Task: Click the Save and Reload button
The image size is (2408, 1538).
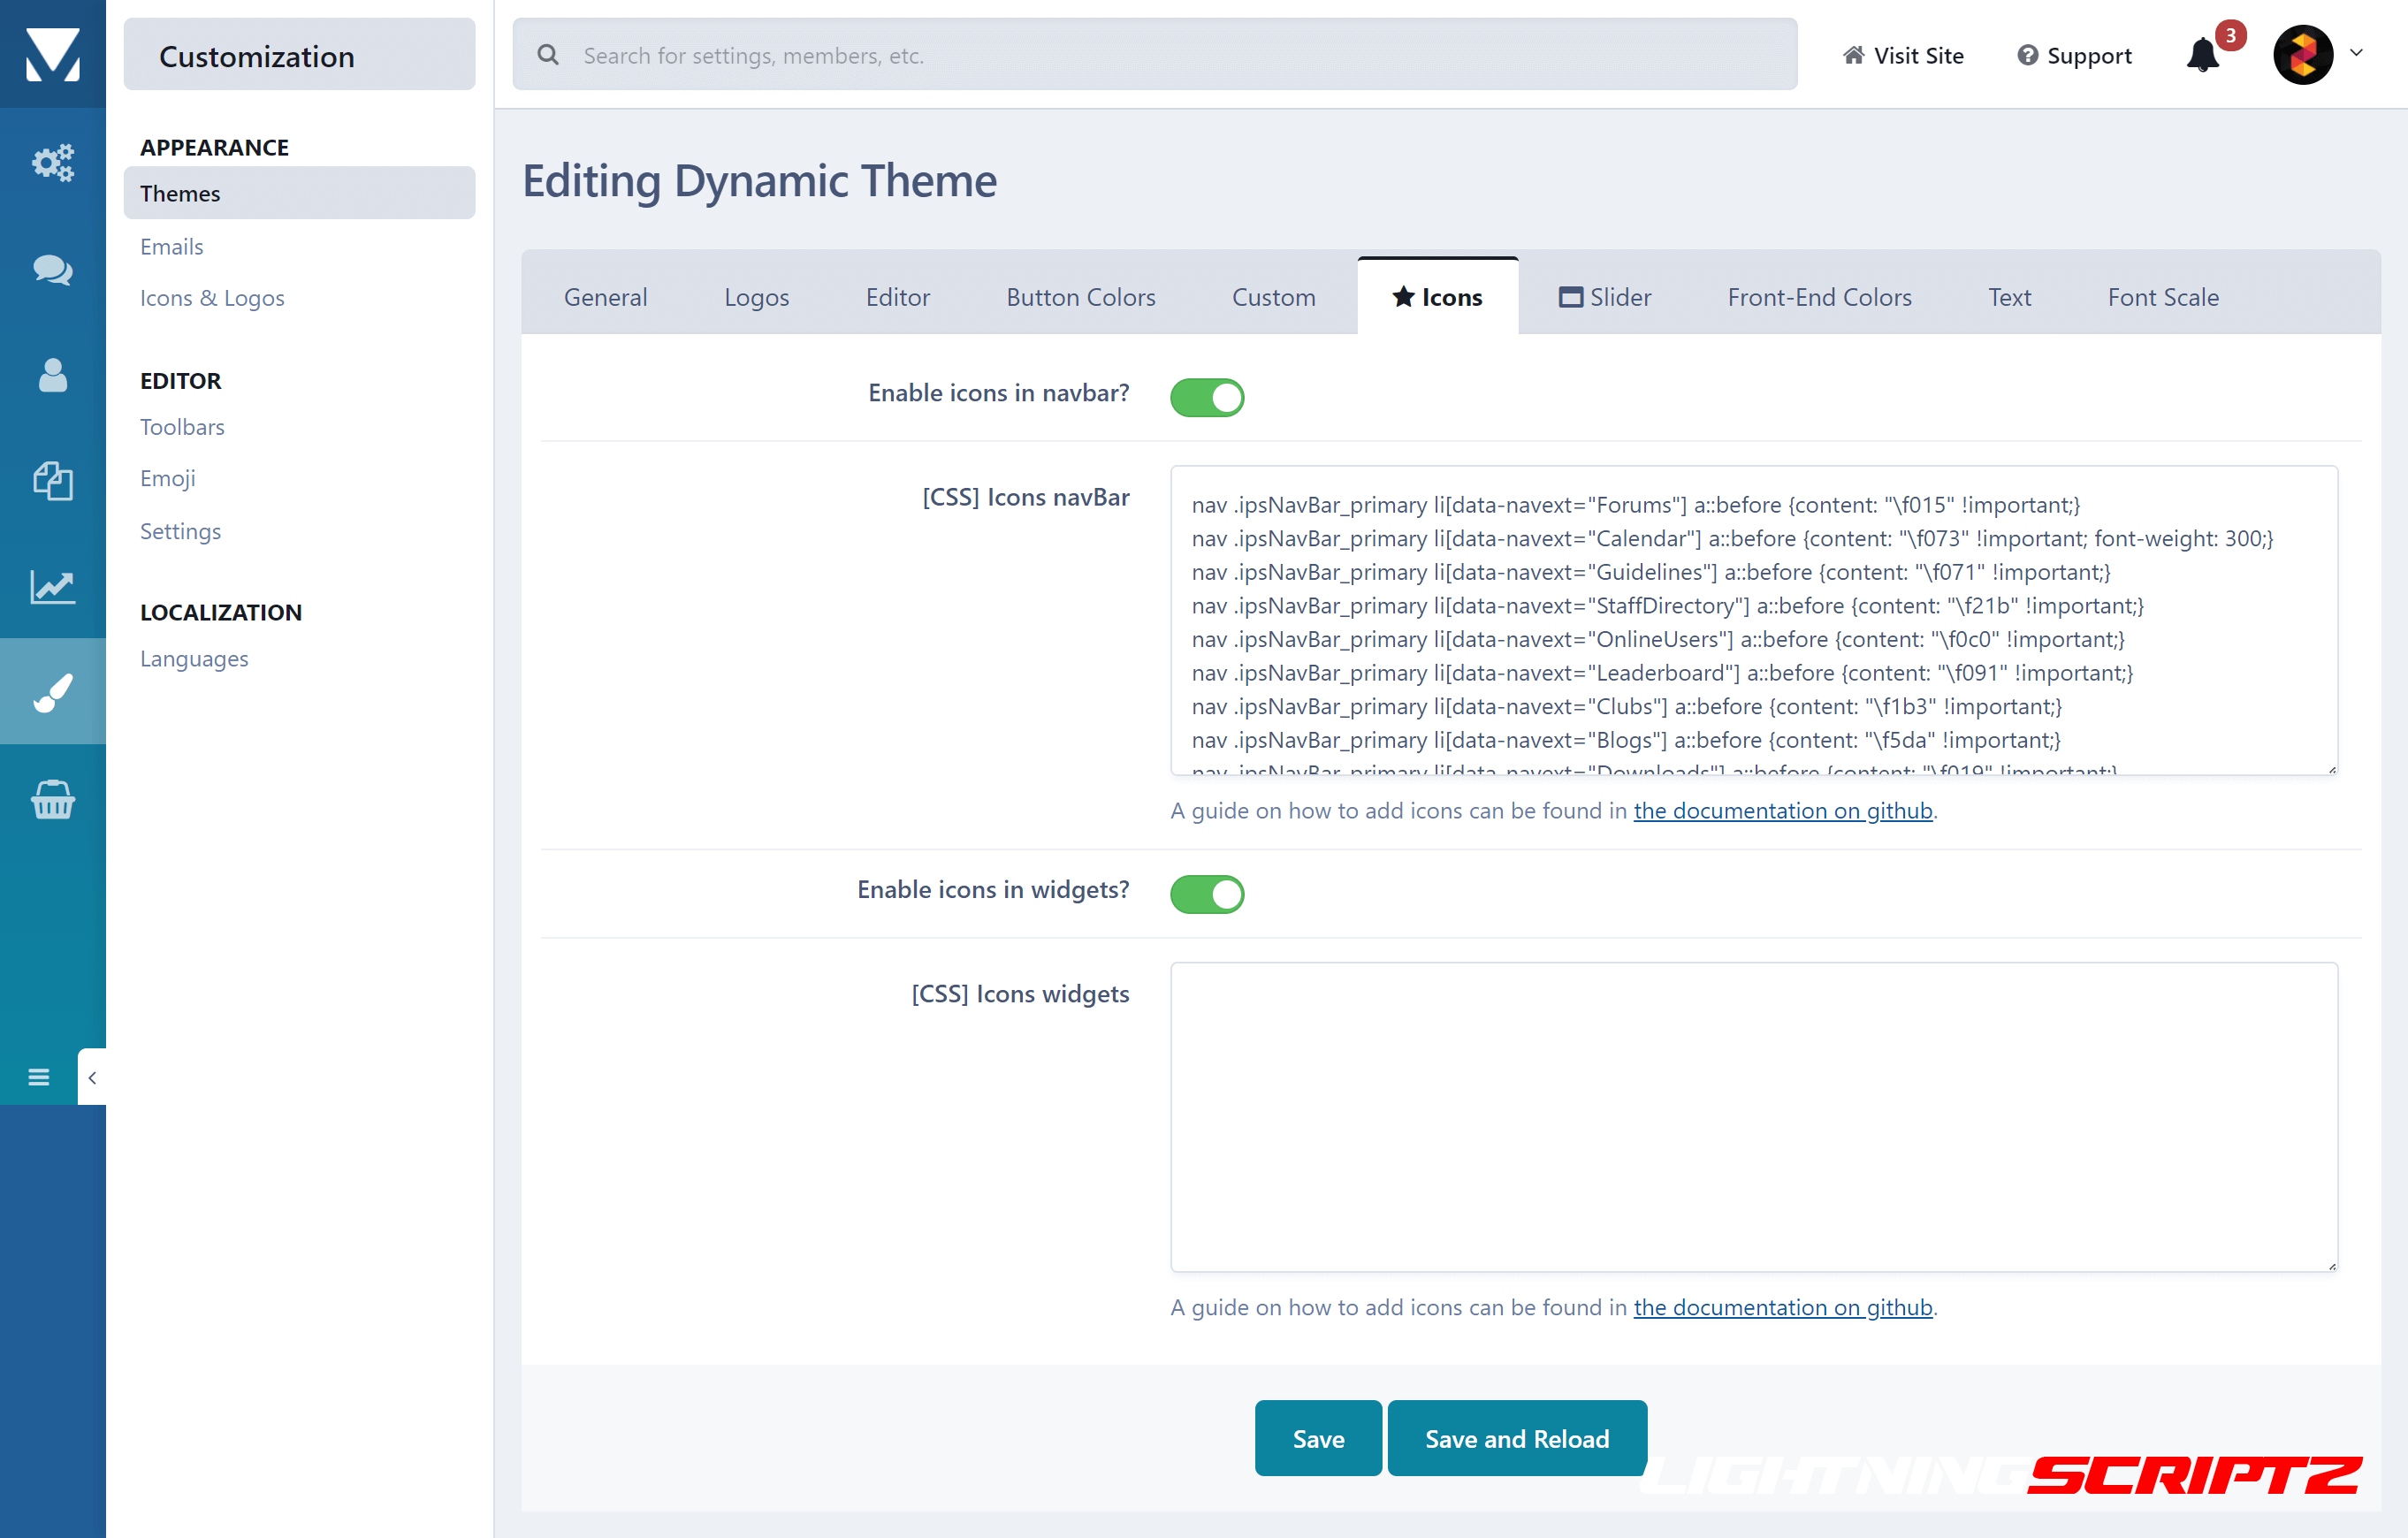Action: 1516,1438
